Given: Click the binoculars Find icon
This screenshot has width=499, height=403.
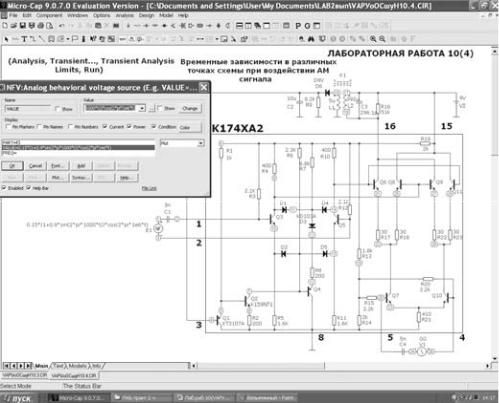Looking at the screenshot, I should [311, 39].
